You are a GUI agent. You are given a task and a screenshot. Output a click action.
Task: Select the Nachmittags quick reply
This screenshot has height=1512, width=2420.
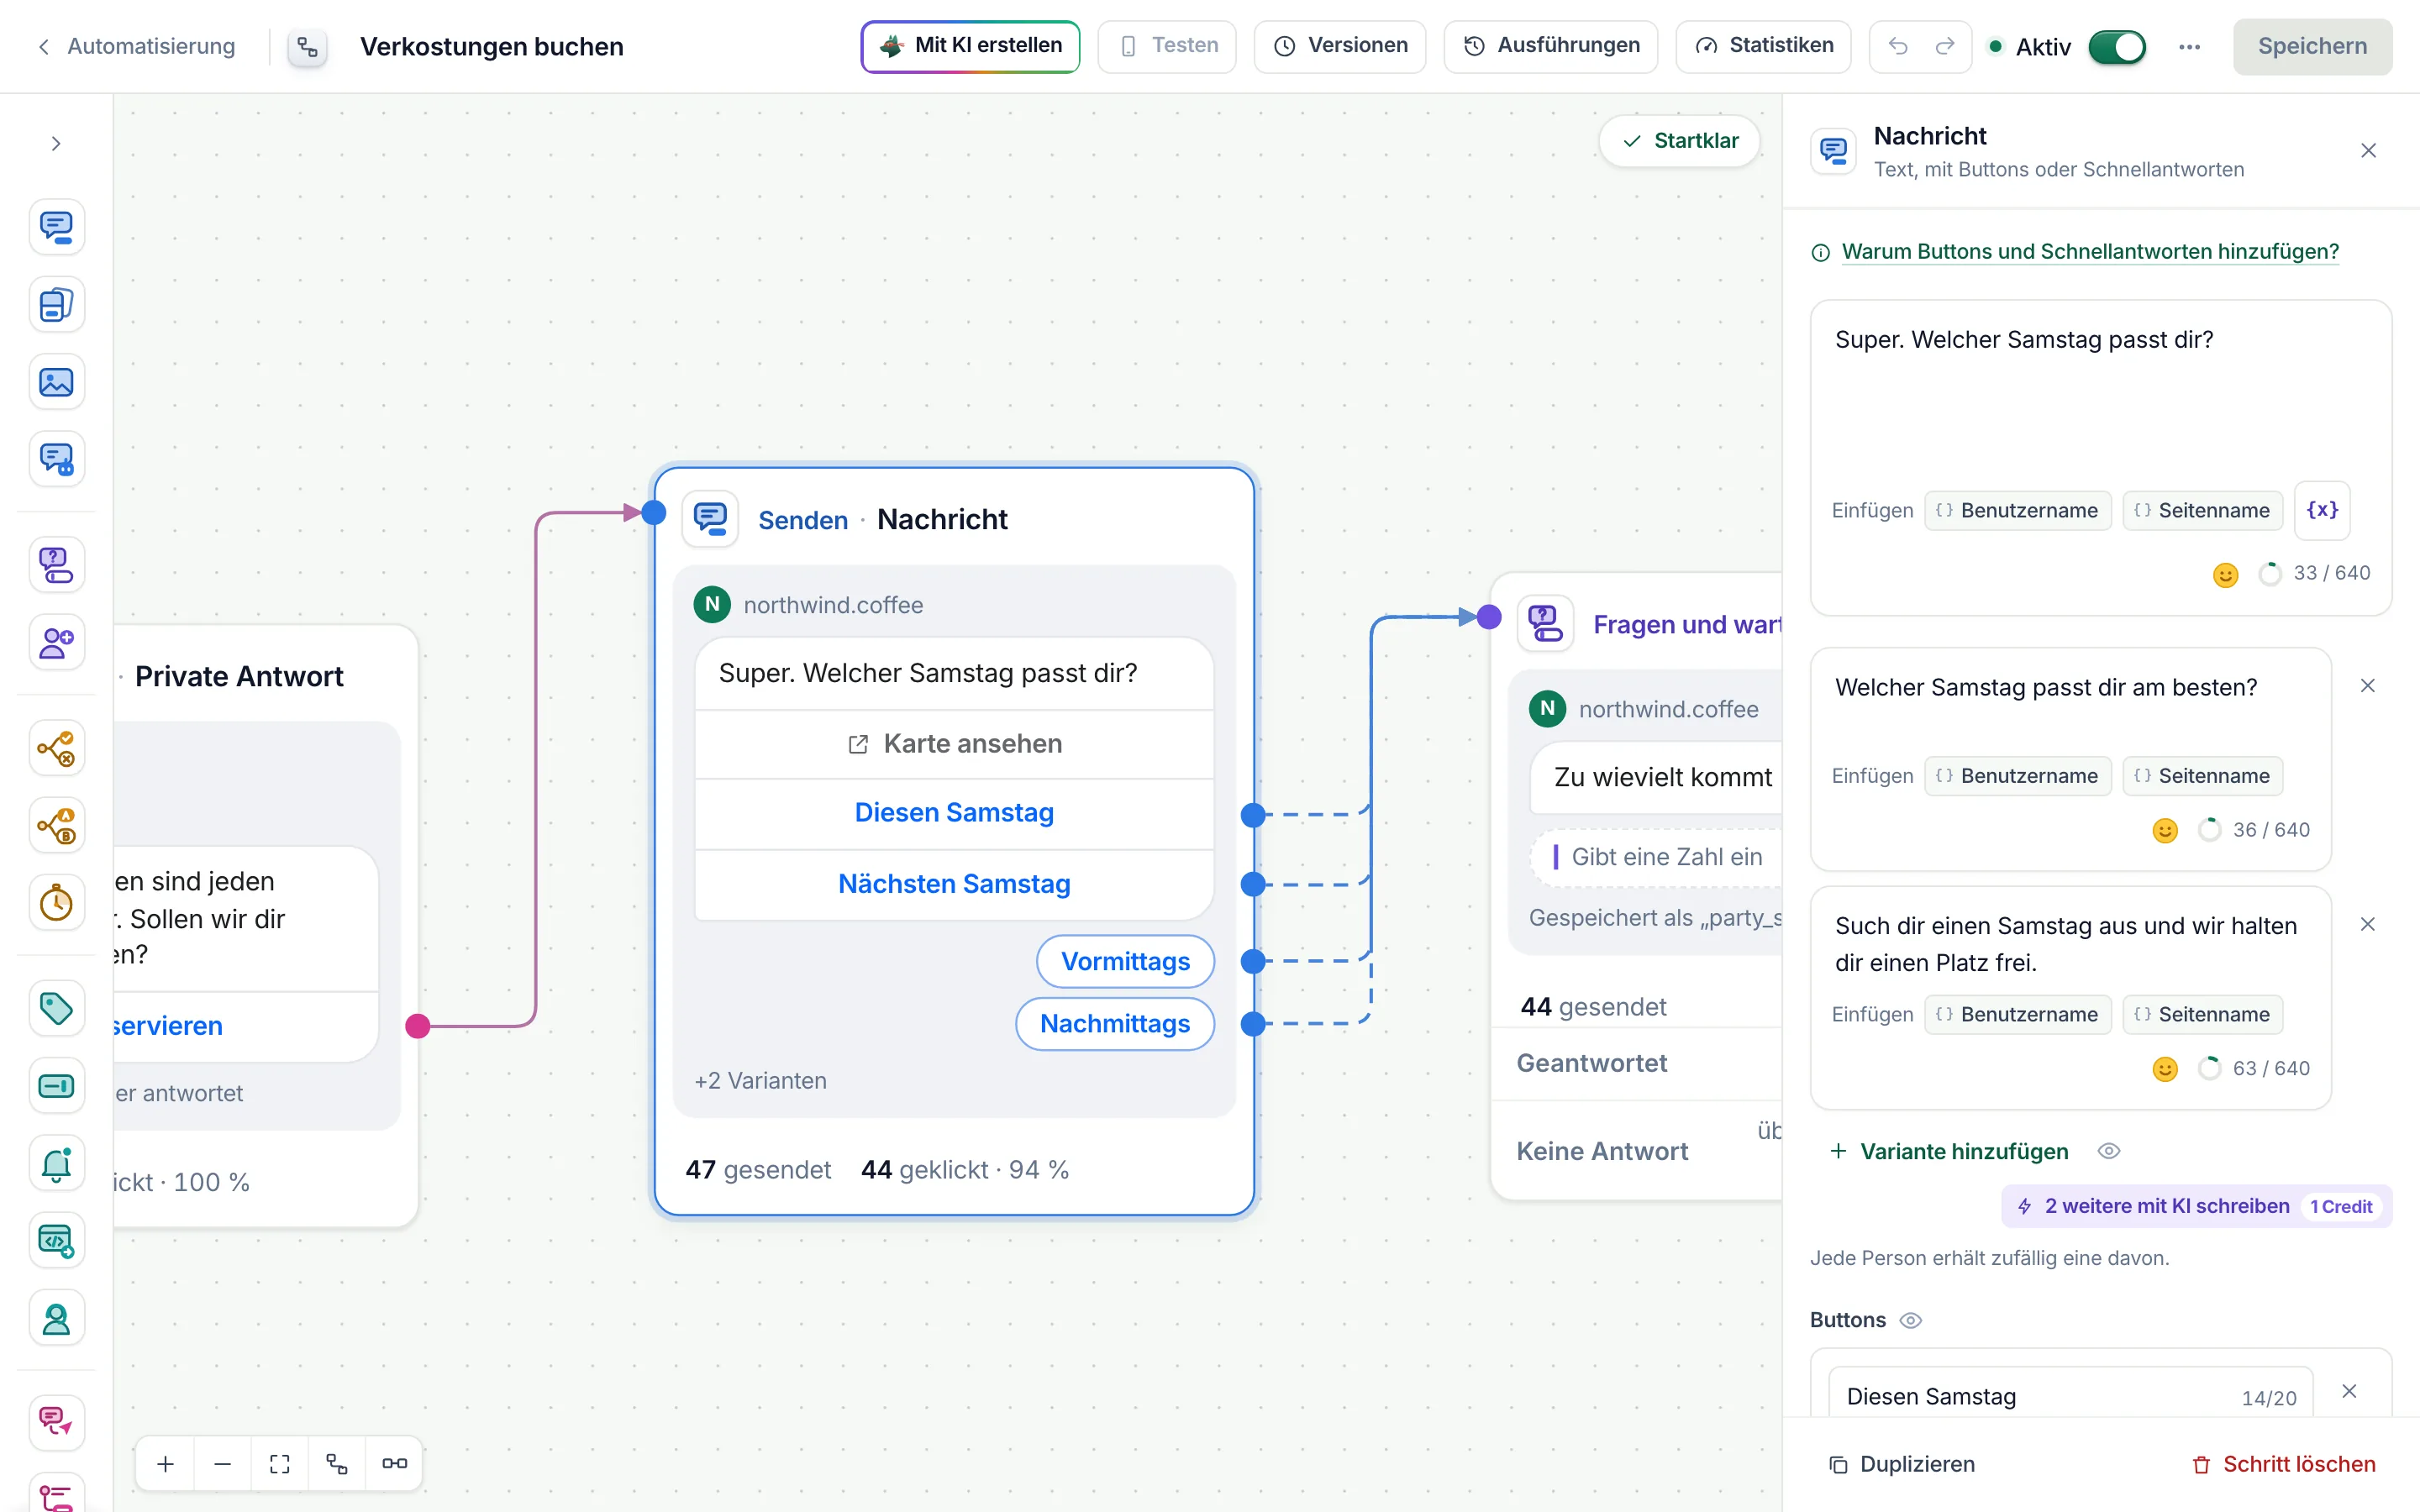[x=1115, y=1024]
